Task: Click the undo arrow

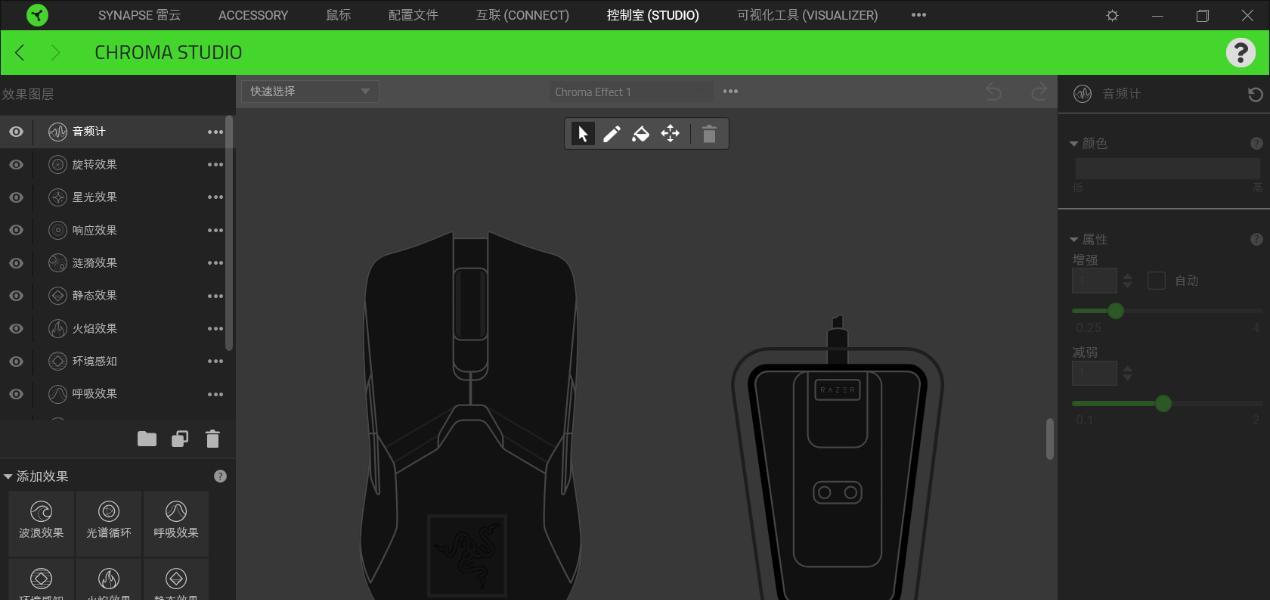Action: pyautogui.click(x=993, y=92)
